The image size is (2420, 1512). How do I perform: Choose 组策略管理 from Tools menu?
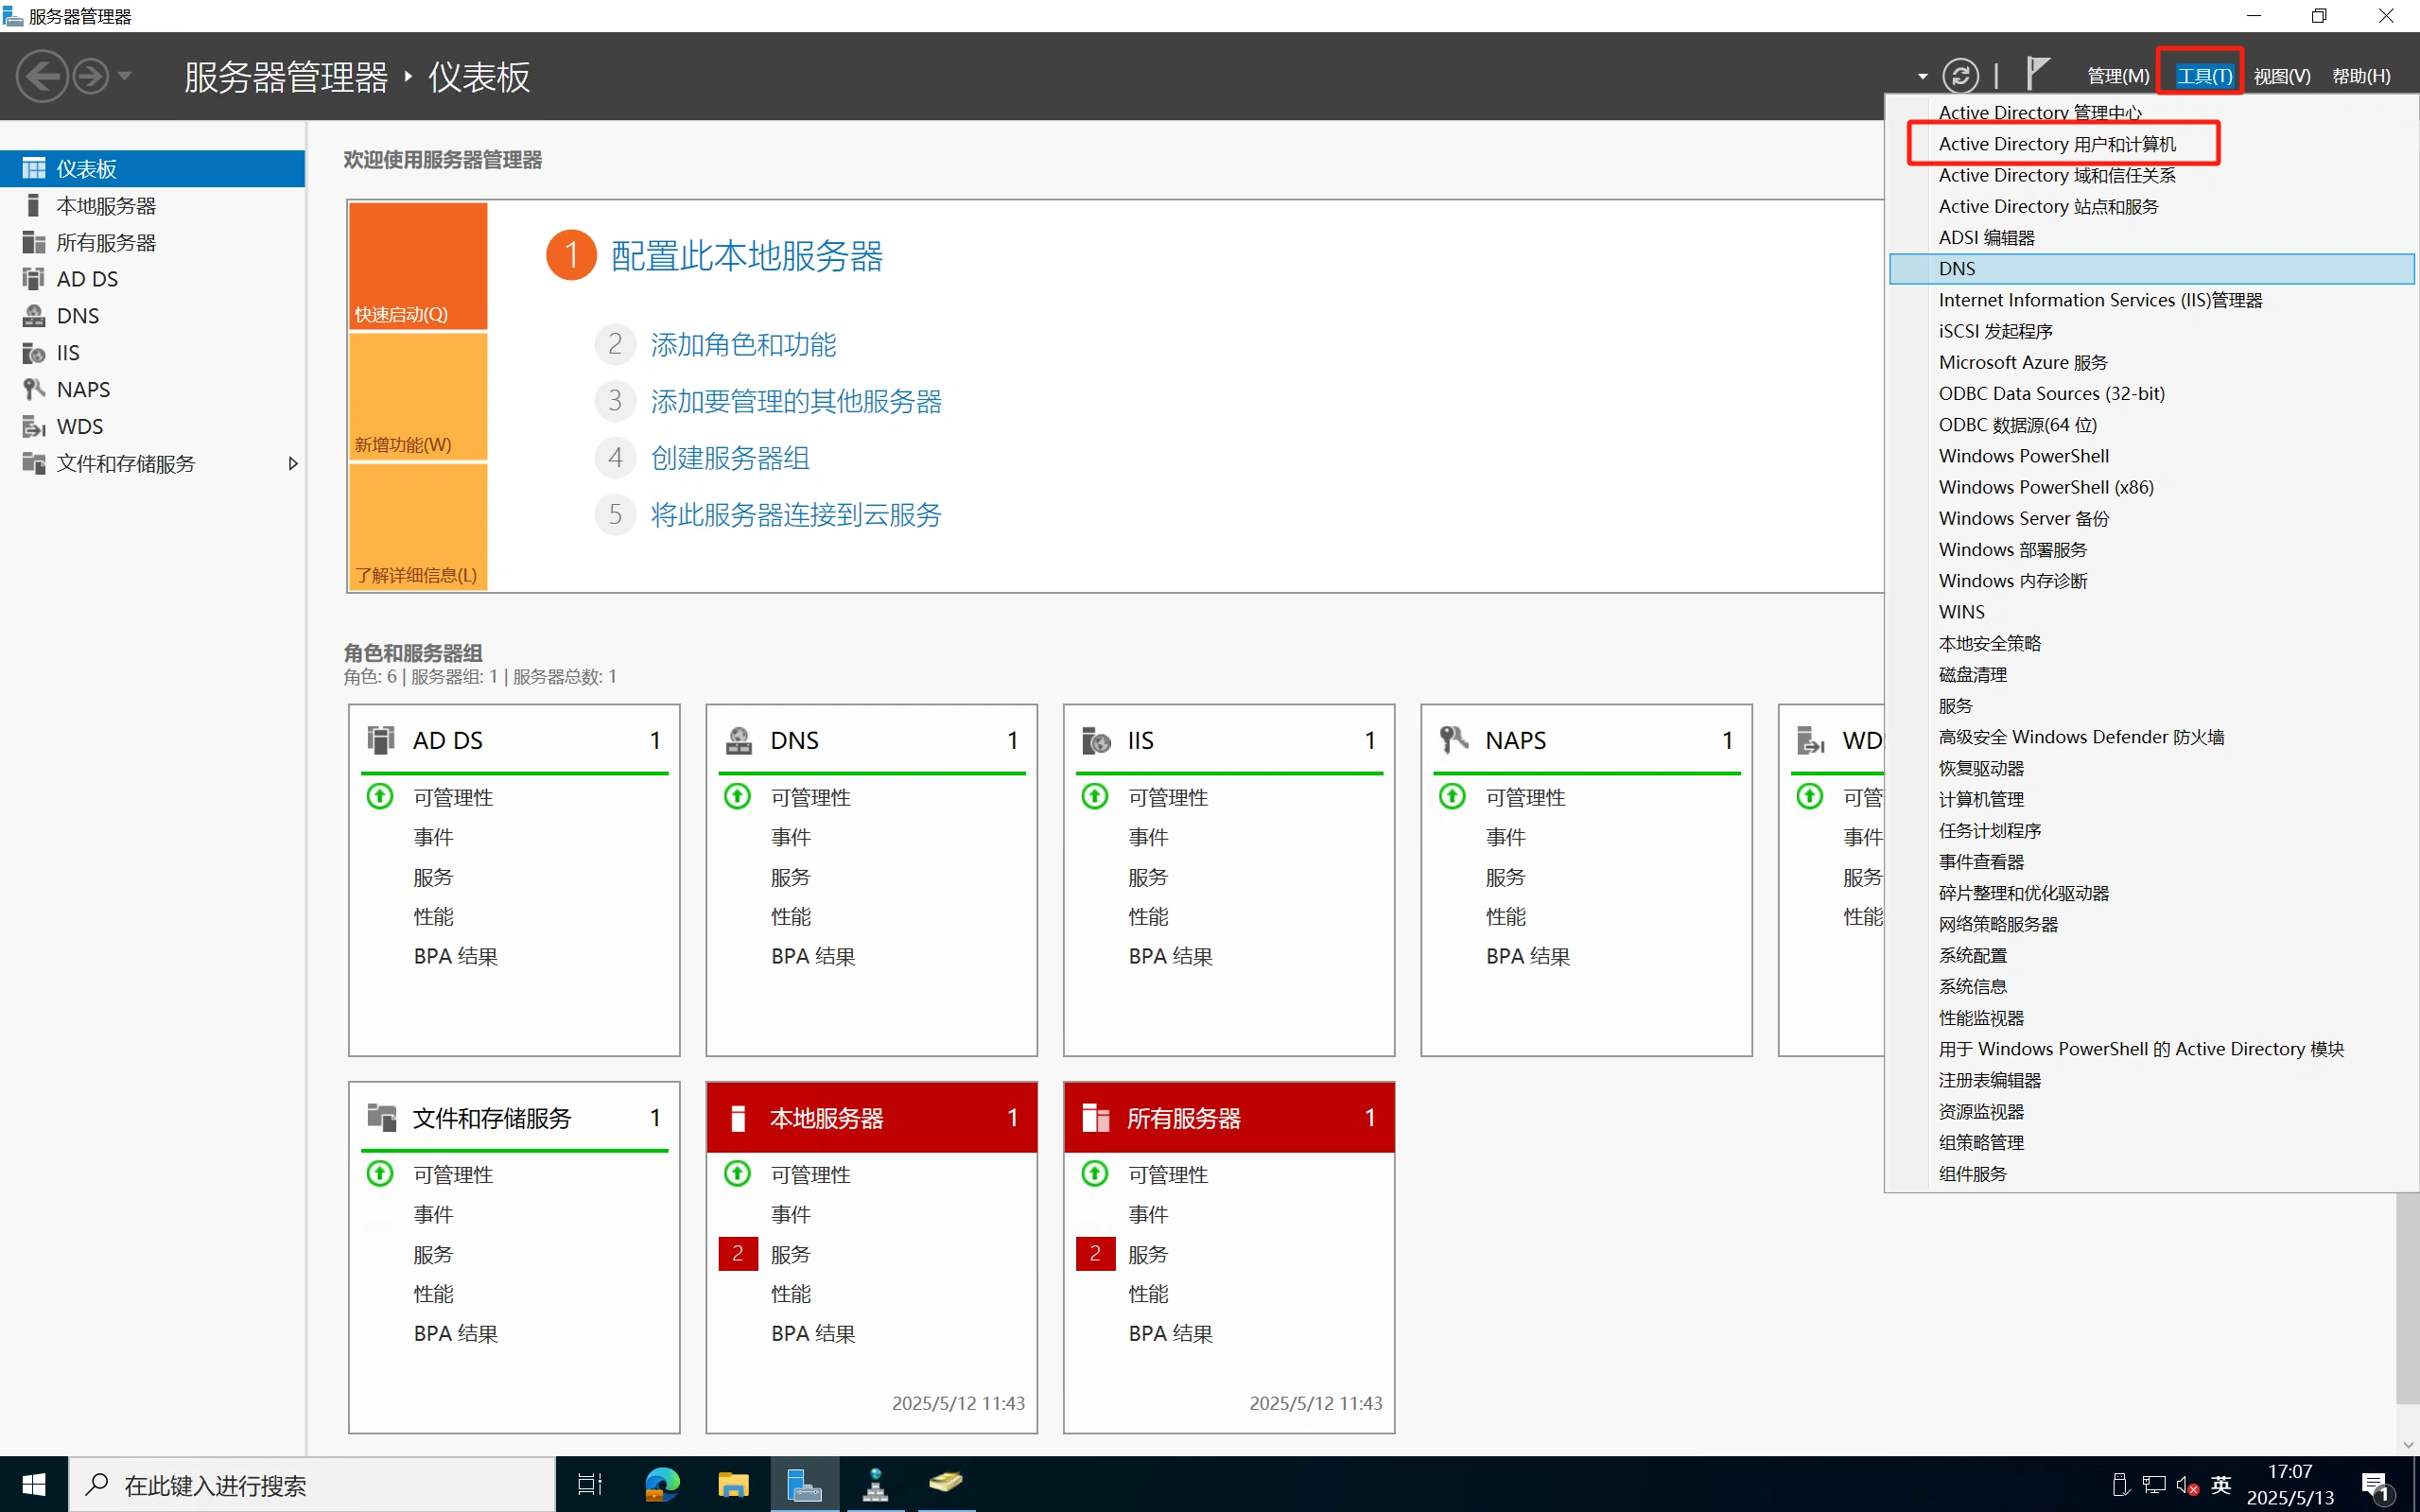pos(2151,1142)
